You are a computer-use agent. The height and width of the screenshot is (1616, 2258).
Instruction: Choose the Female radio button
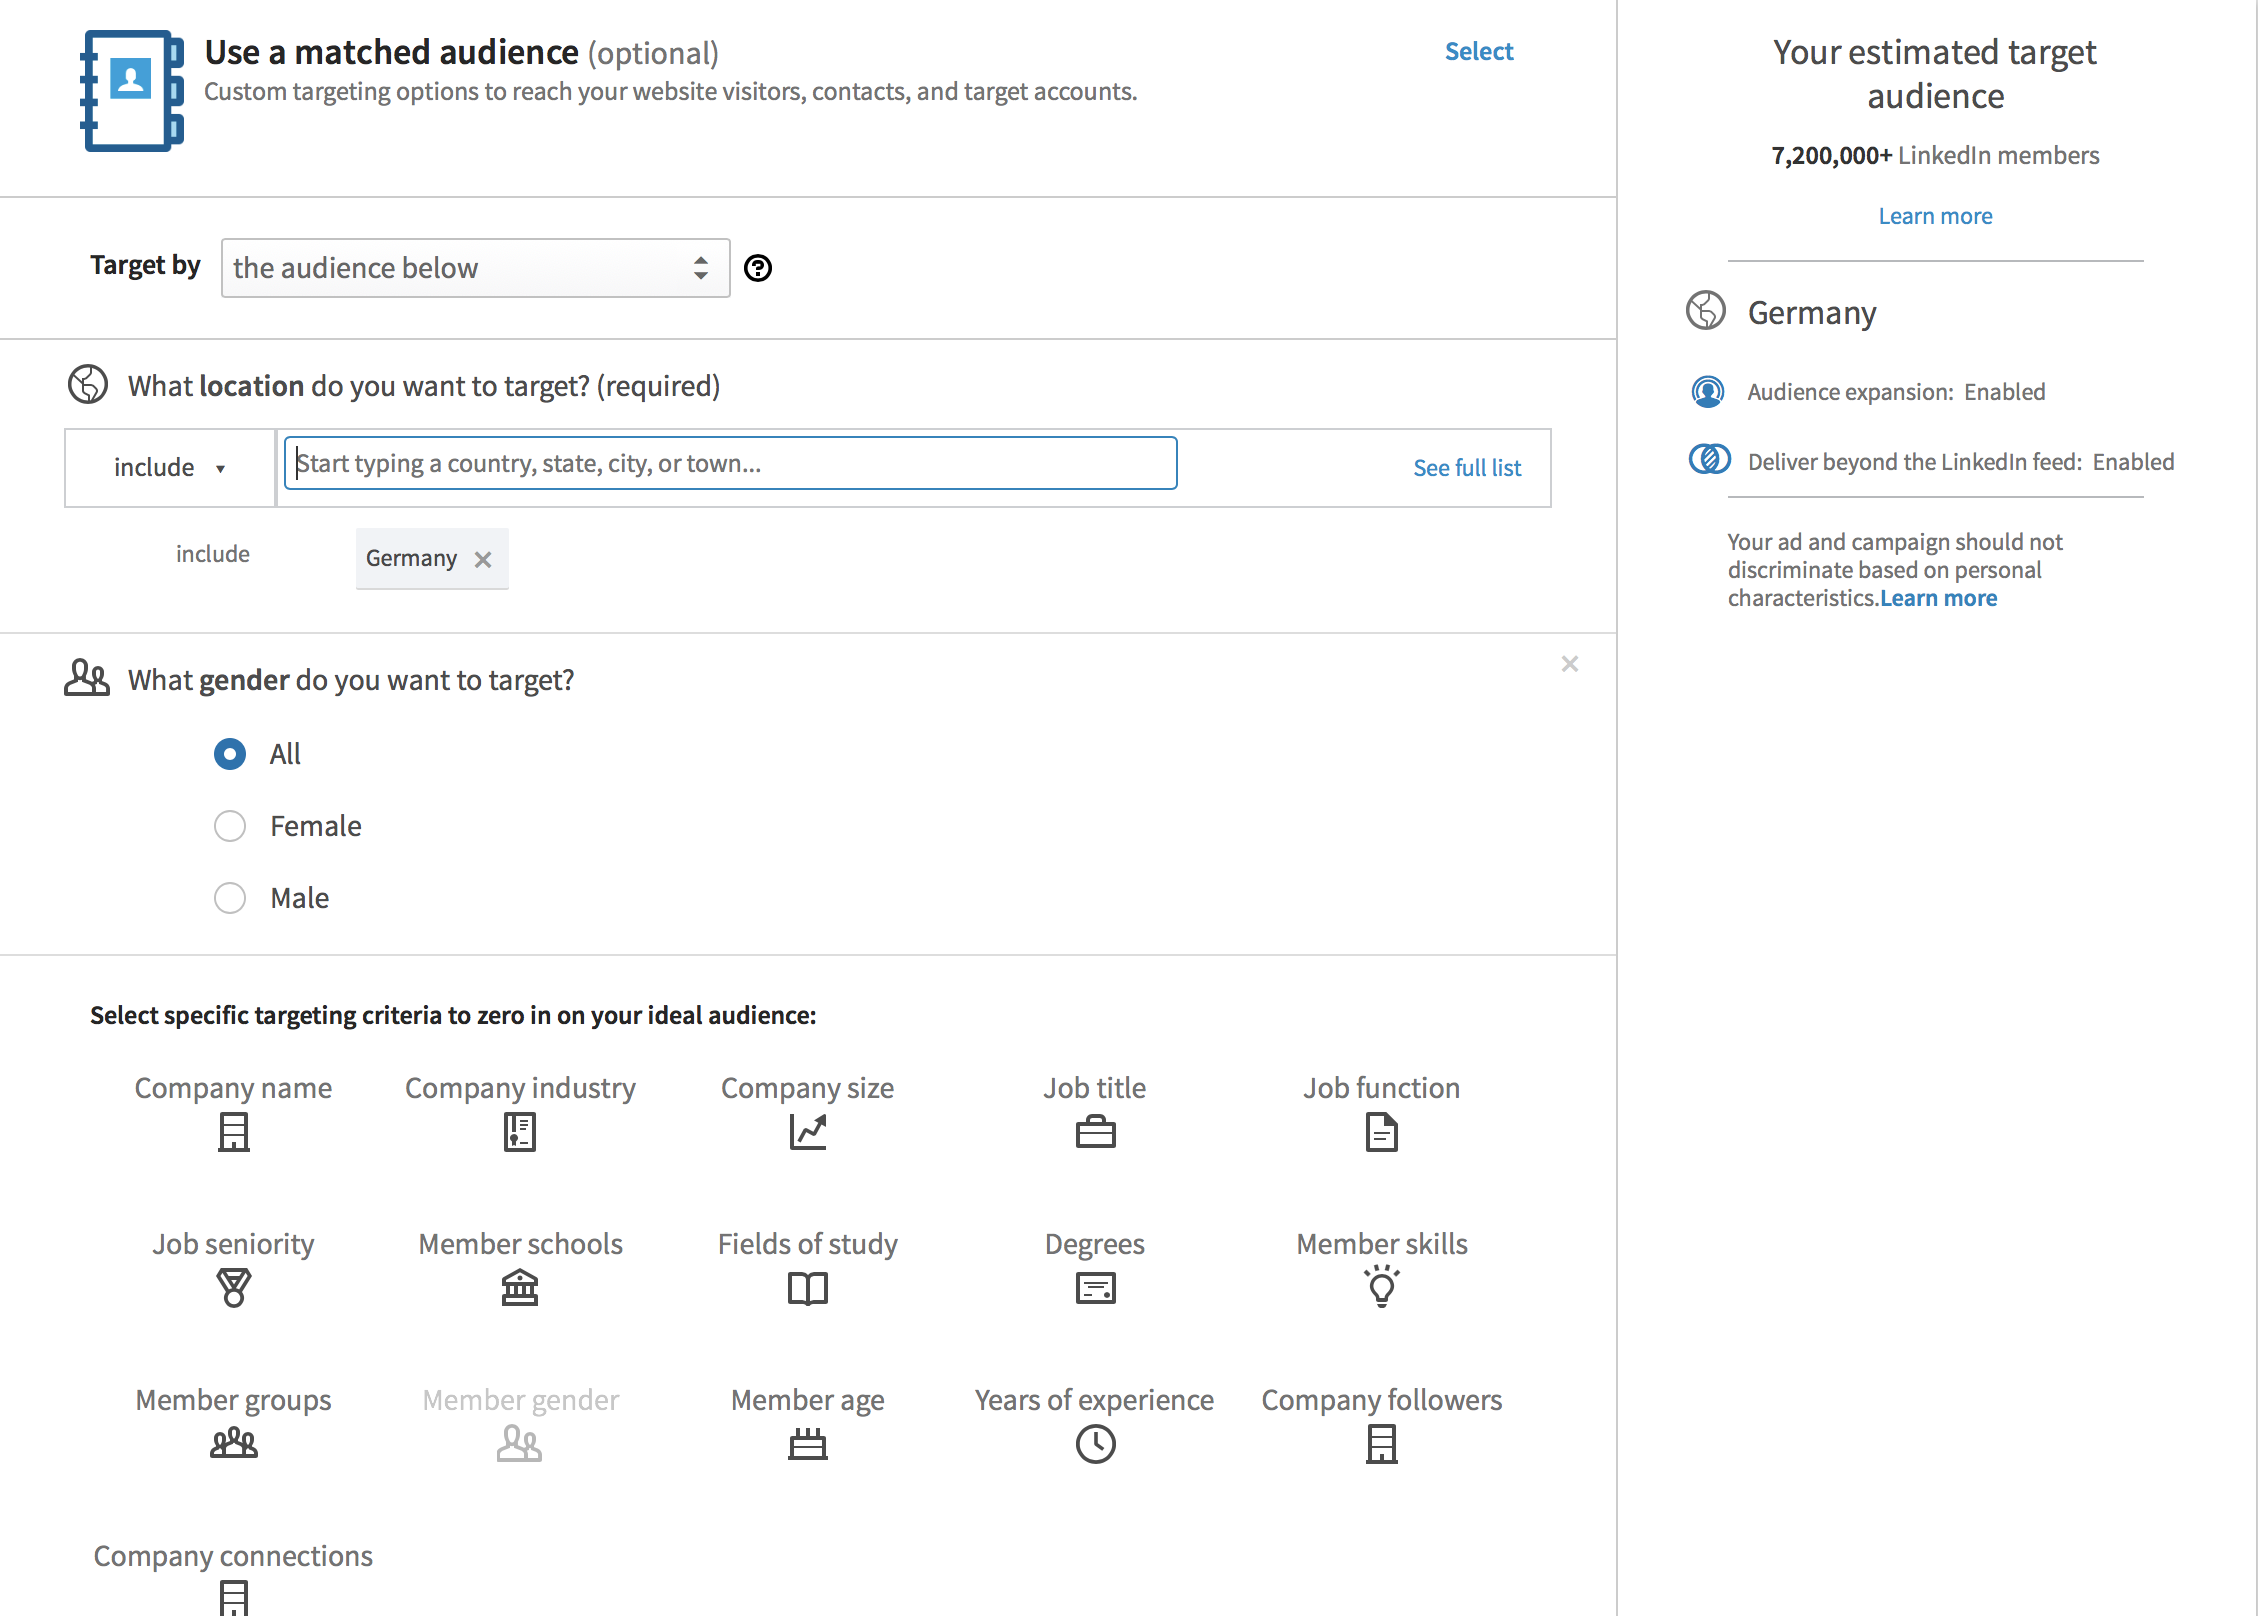pyautogui.click(x=230, y=826)
